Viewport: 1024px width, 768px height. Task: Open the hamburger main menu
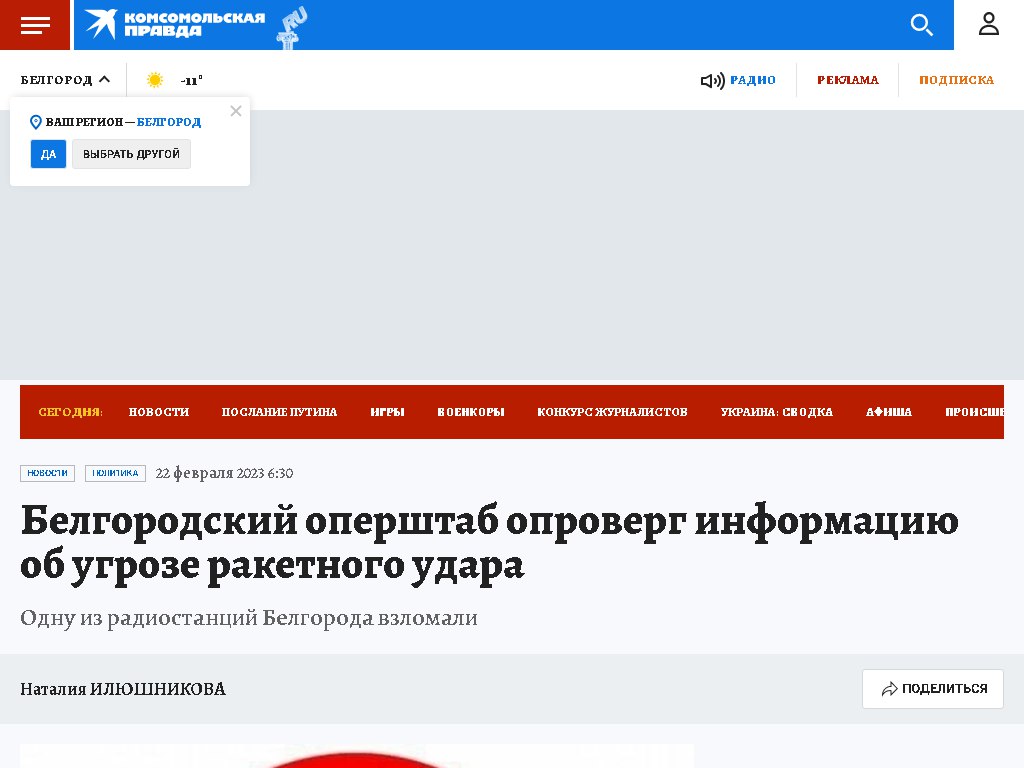point(35,25)
